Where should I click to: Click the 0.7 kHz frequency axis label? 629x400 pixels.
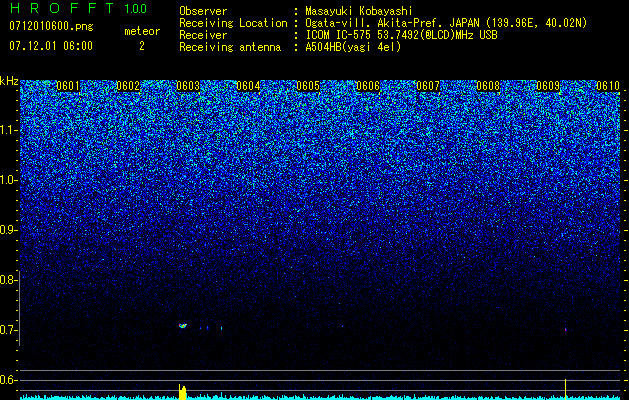(x=7, y=330)
